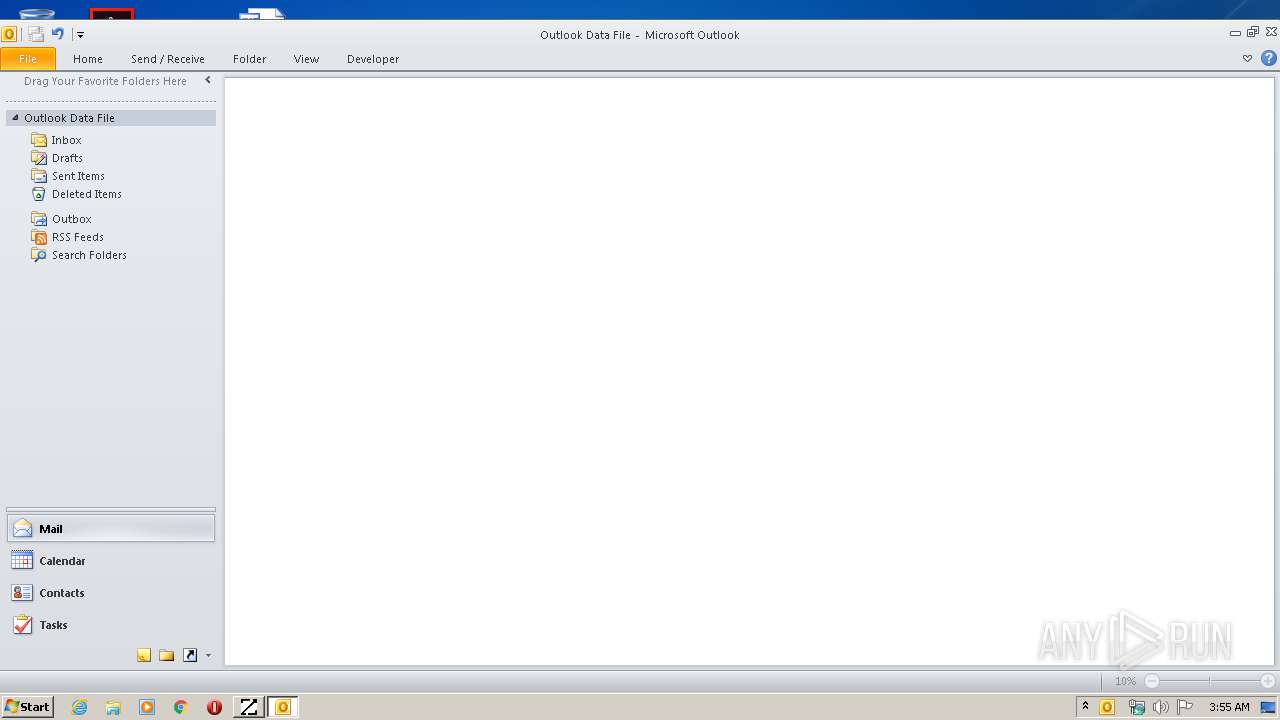This screenshot has width=1280, height=720.
Task: Open the Drafts folder
Action: pyautogui.click(x=67, y=158)
